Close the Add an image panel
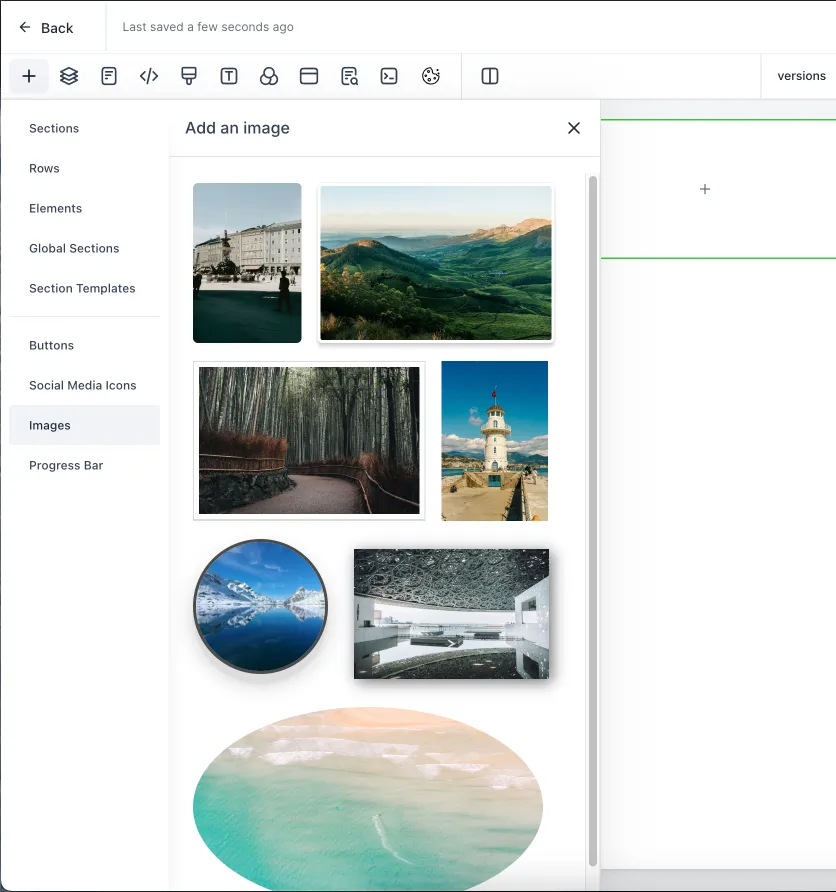The height and width of the screenshot is (892, 836). click(574, 128)
